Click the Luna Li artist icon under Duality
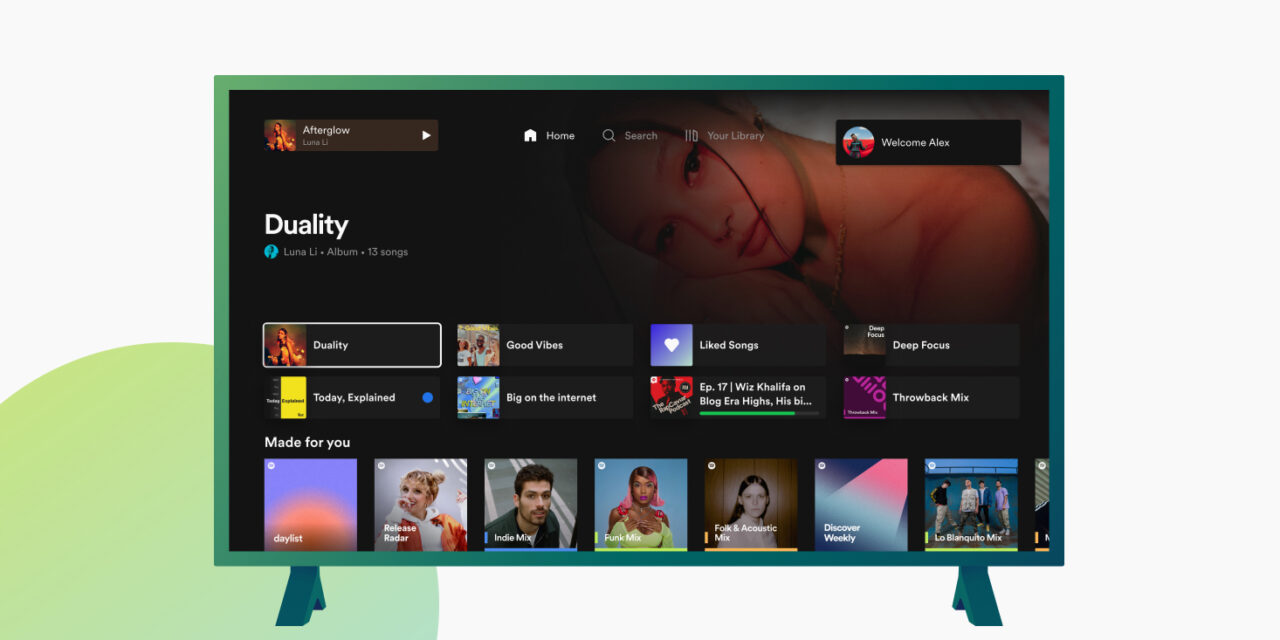This screenshot has width=1280, height=640. 271,252
